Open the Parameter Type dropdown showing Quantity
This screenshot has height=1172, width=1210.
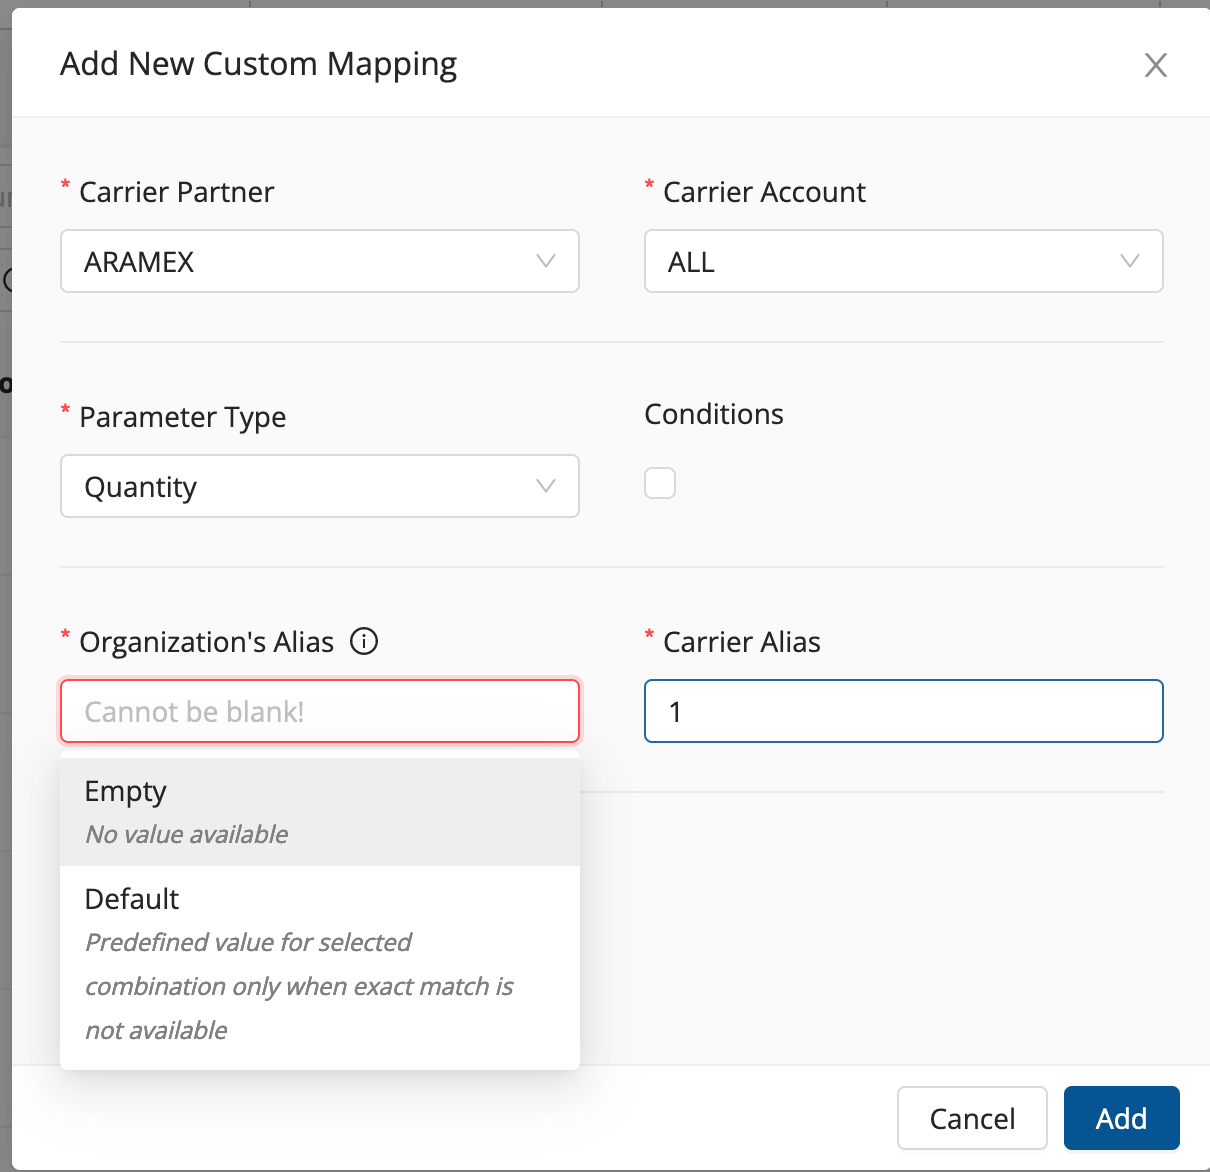tap(300, 486)
